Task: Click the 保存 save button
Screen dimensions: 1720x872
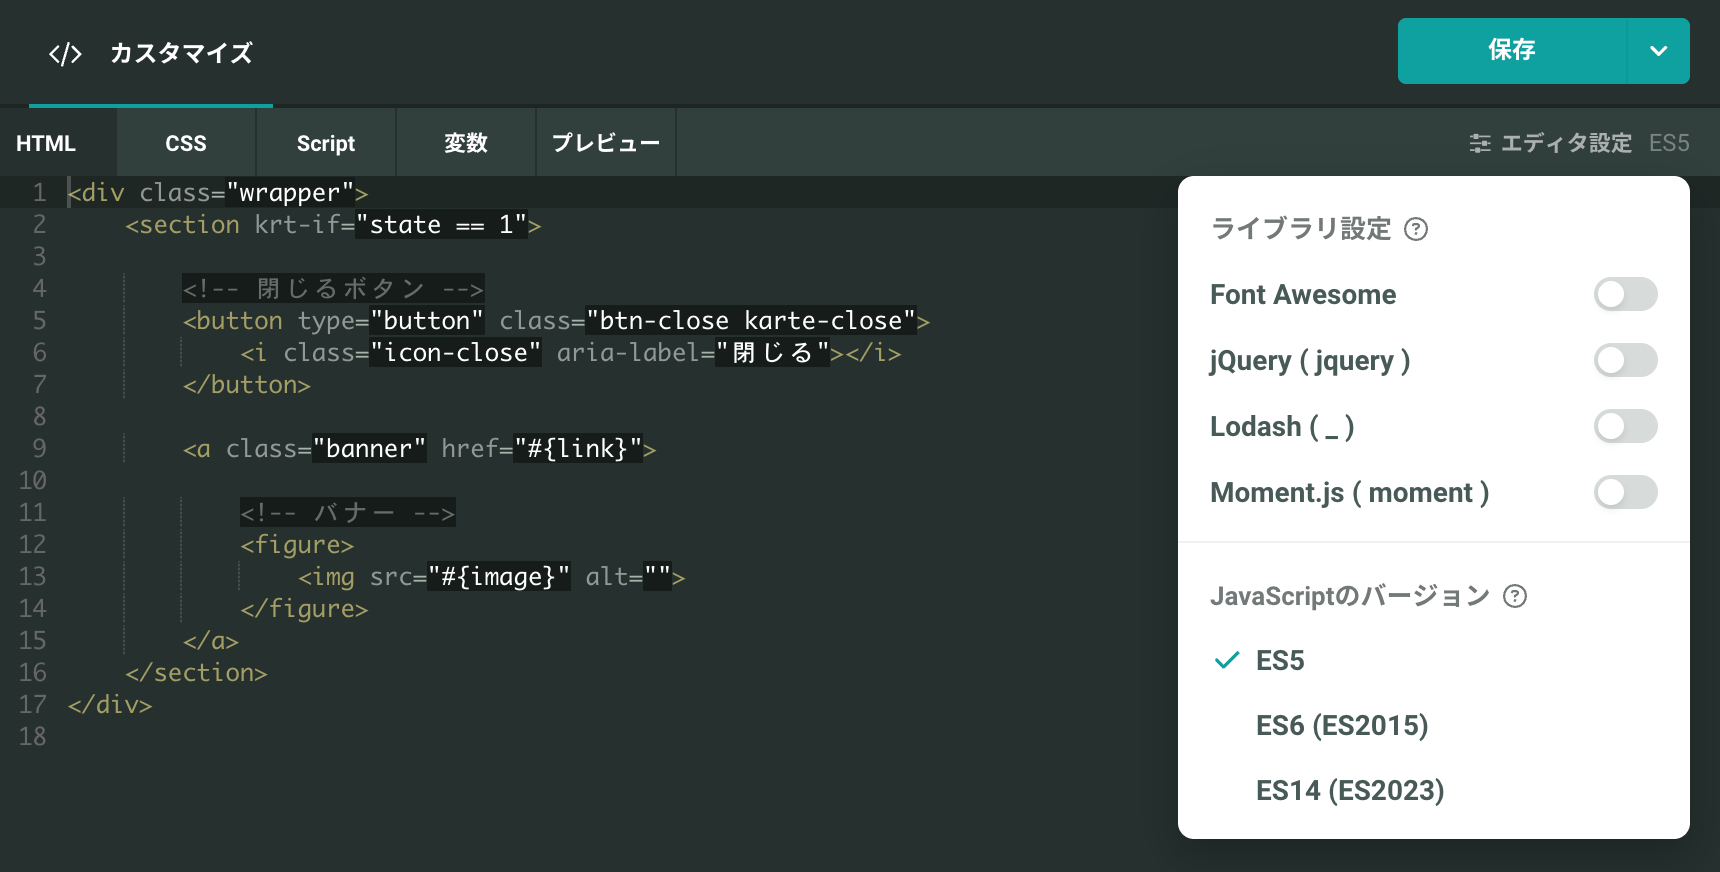Action: coord(1512,51)
